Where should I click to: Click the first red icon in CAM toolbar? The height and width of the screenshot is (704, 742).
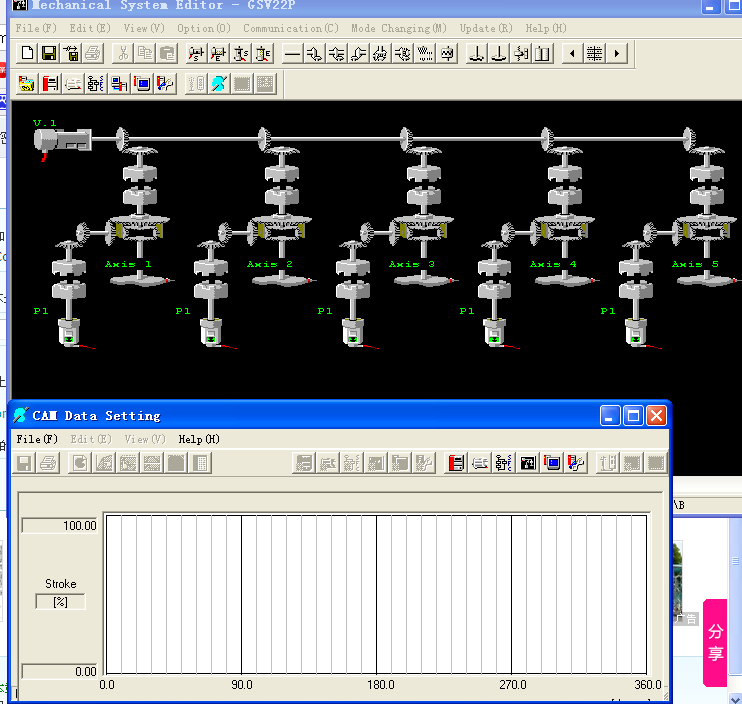(x=456, y=463)
